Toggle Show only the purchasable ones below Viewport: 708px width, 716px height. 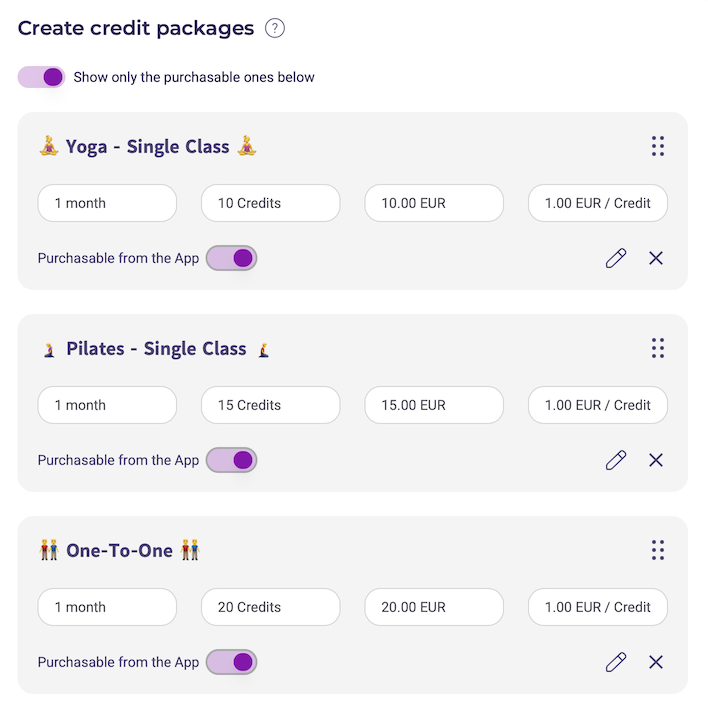click(41, 77)
